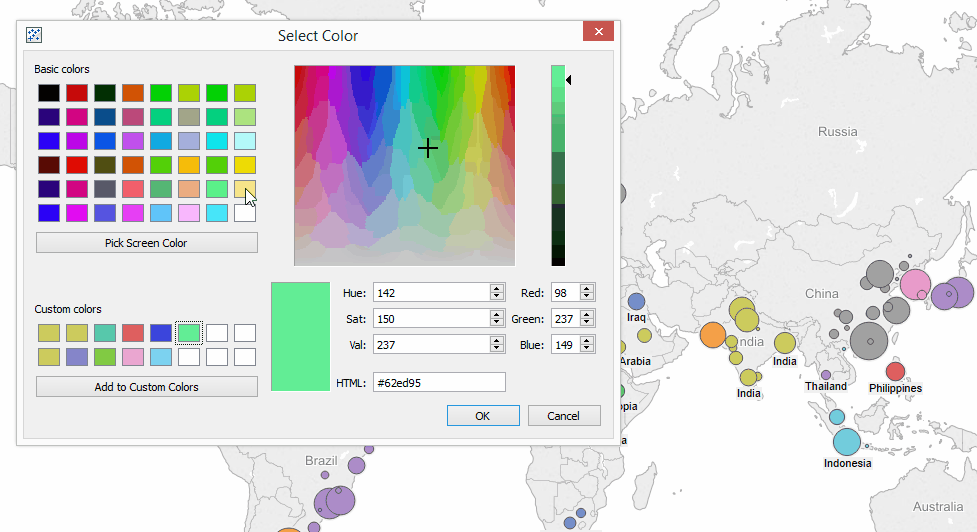Select the teal custom color swatch

coord(105,333)
